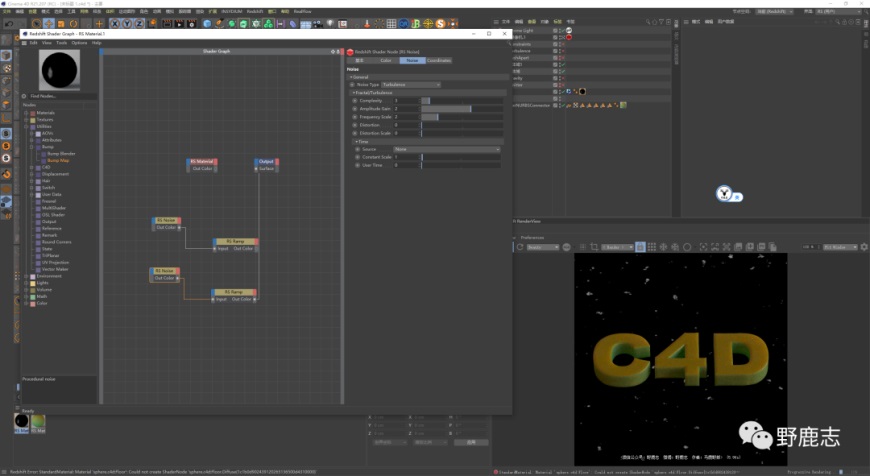The height and width of the screenshot is (476, 870).
Task: Select the Move tool in the toolbar
Action: pos(49,24)
